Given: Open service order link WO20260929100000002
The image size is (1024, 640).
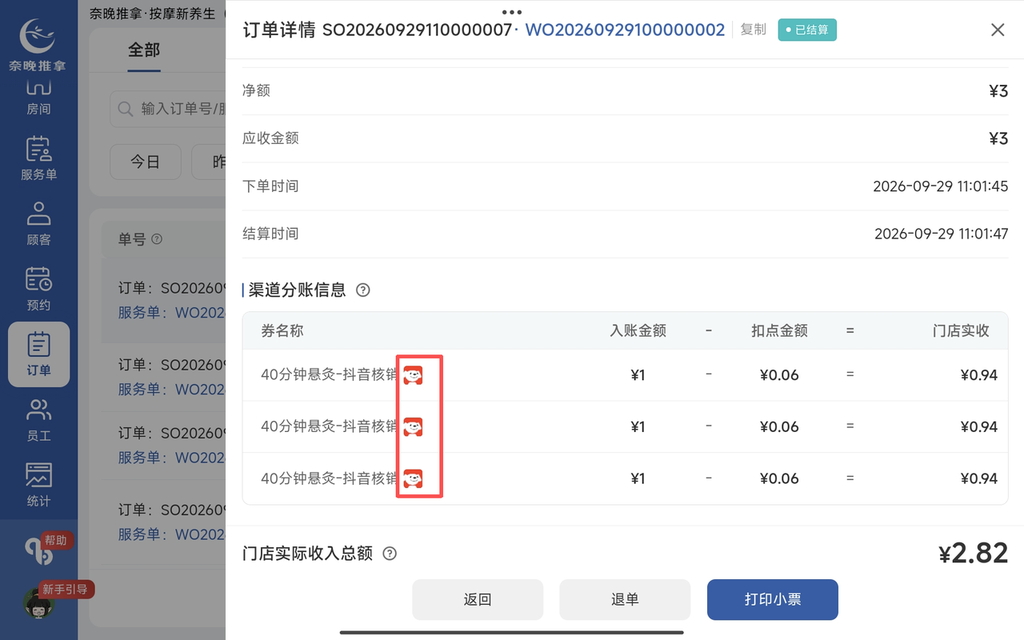Looking at the screenshot, I should point(625,30).
